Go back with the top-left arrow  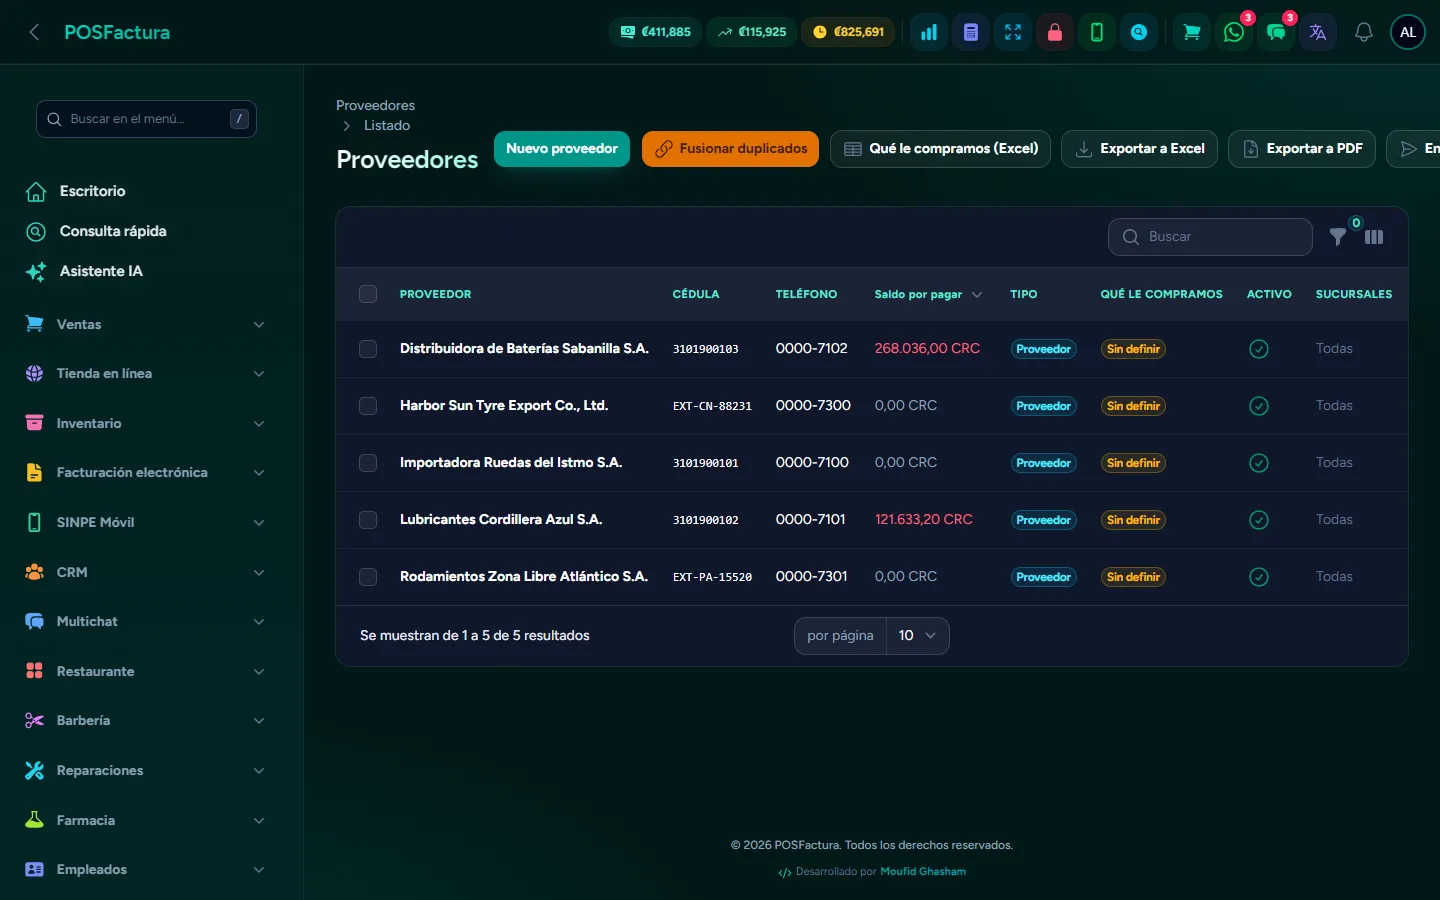(34, 32)
